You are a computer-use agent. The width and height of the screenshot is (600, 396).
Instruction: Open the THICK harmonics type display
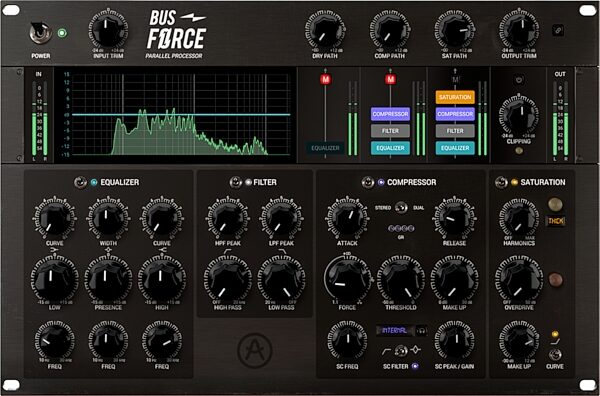556,221
